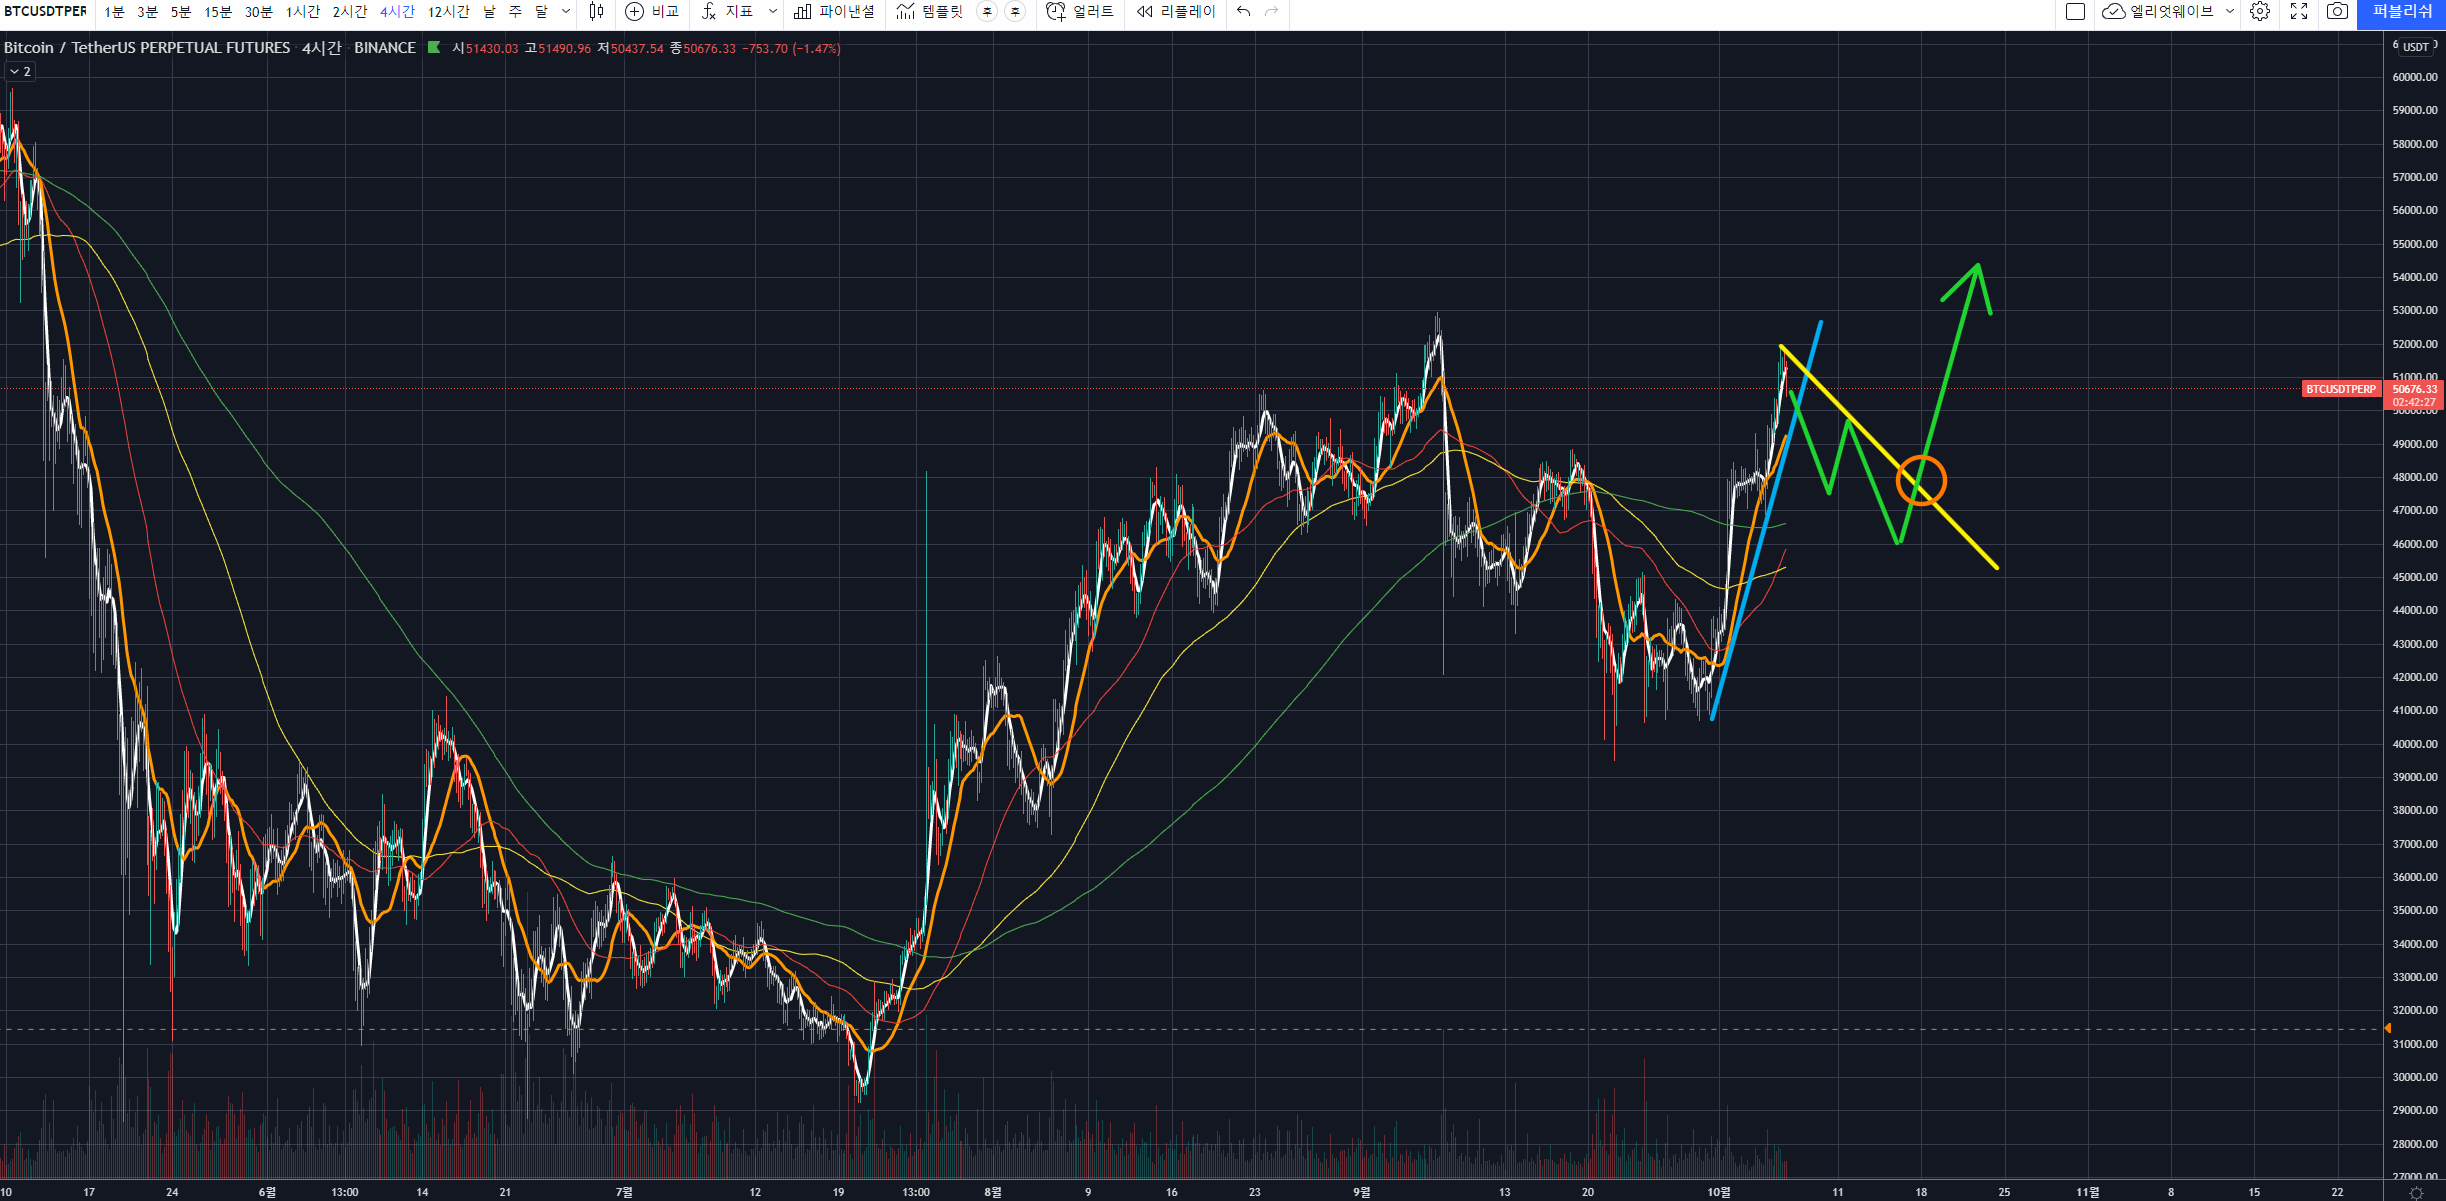Open chart settings gear icon
This screenshot has width=2446, height=1201.
[x=2260, y=12]
